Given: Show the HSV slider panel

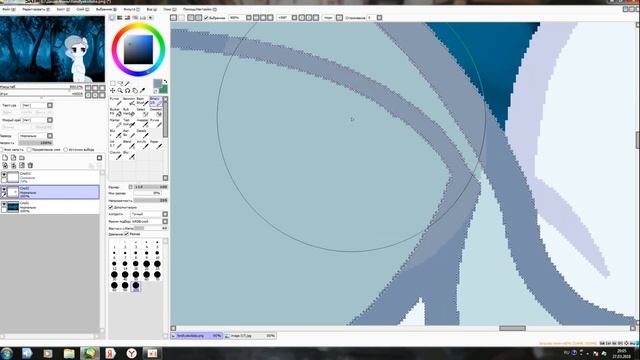Looking at the screenshot, I should coord(127,18).
